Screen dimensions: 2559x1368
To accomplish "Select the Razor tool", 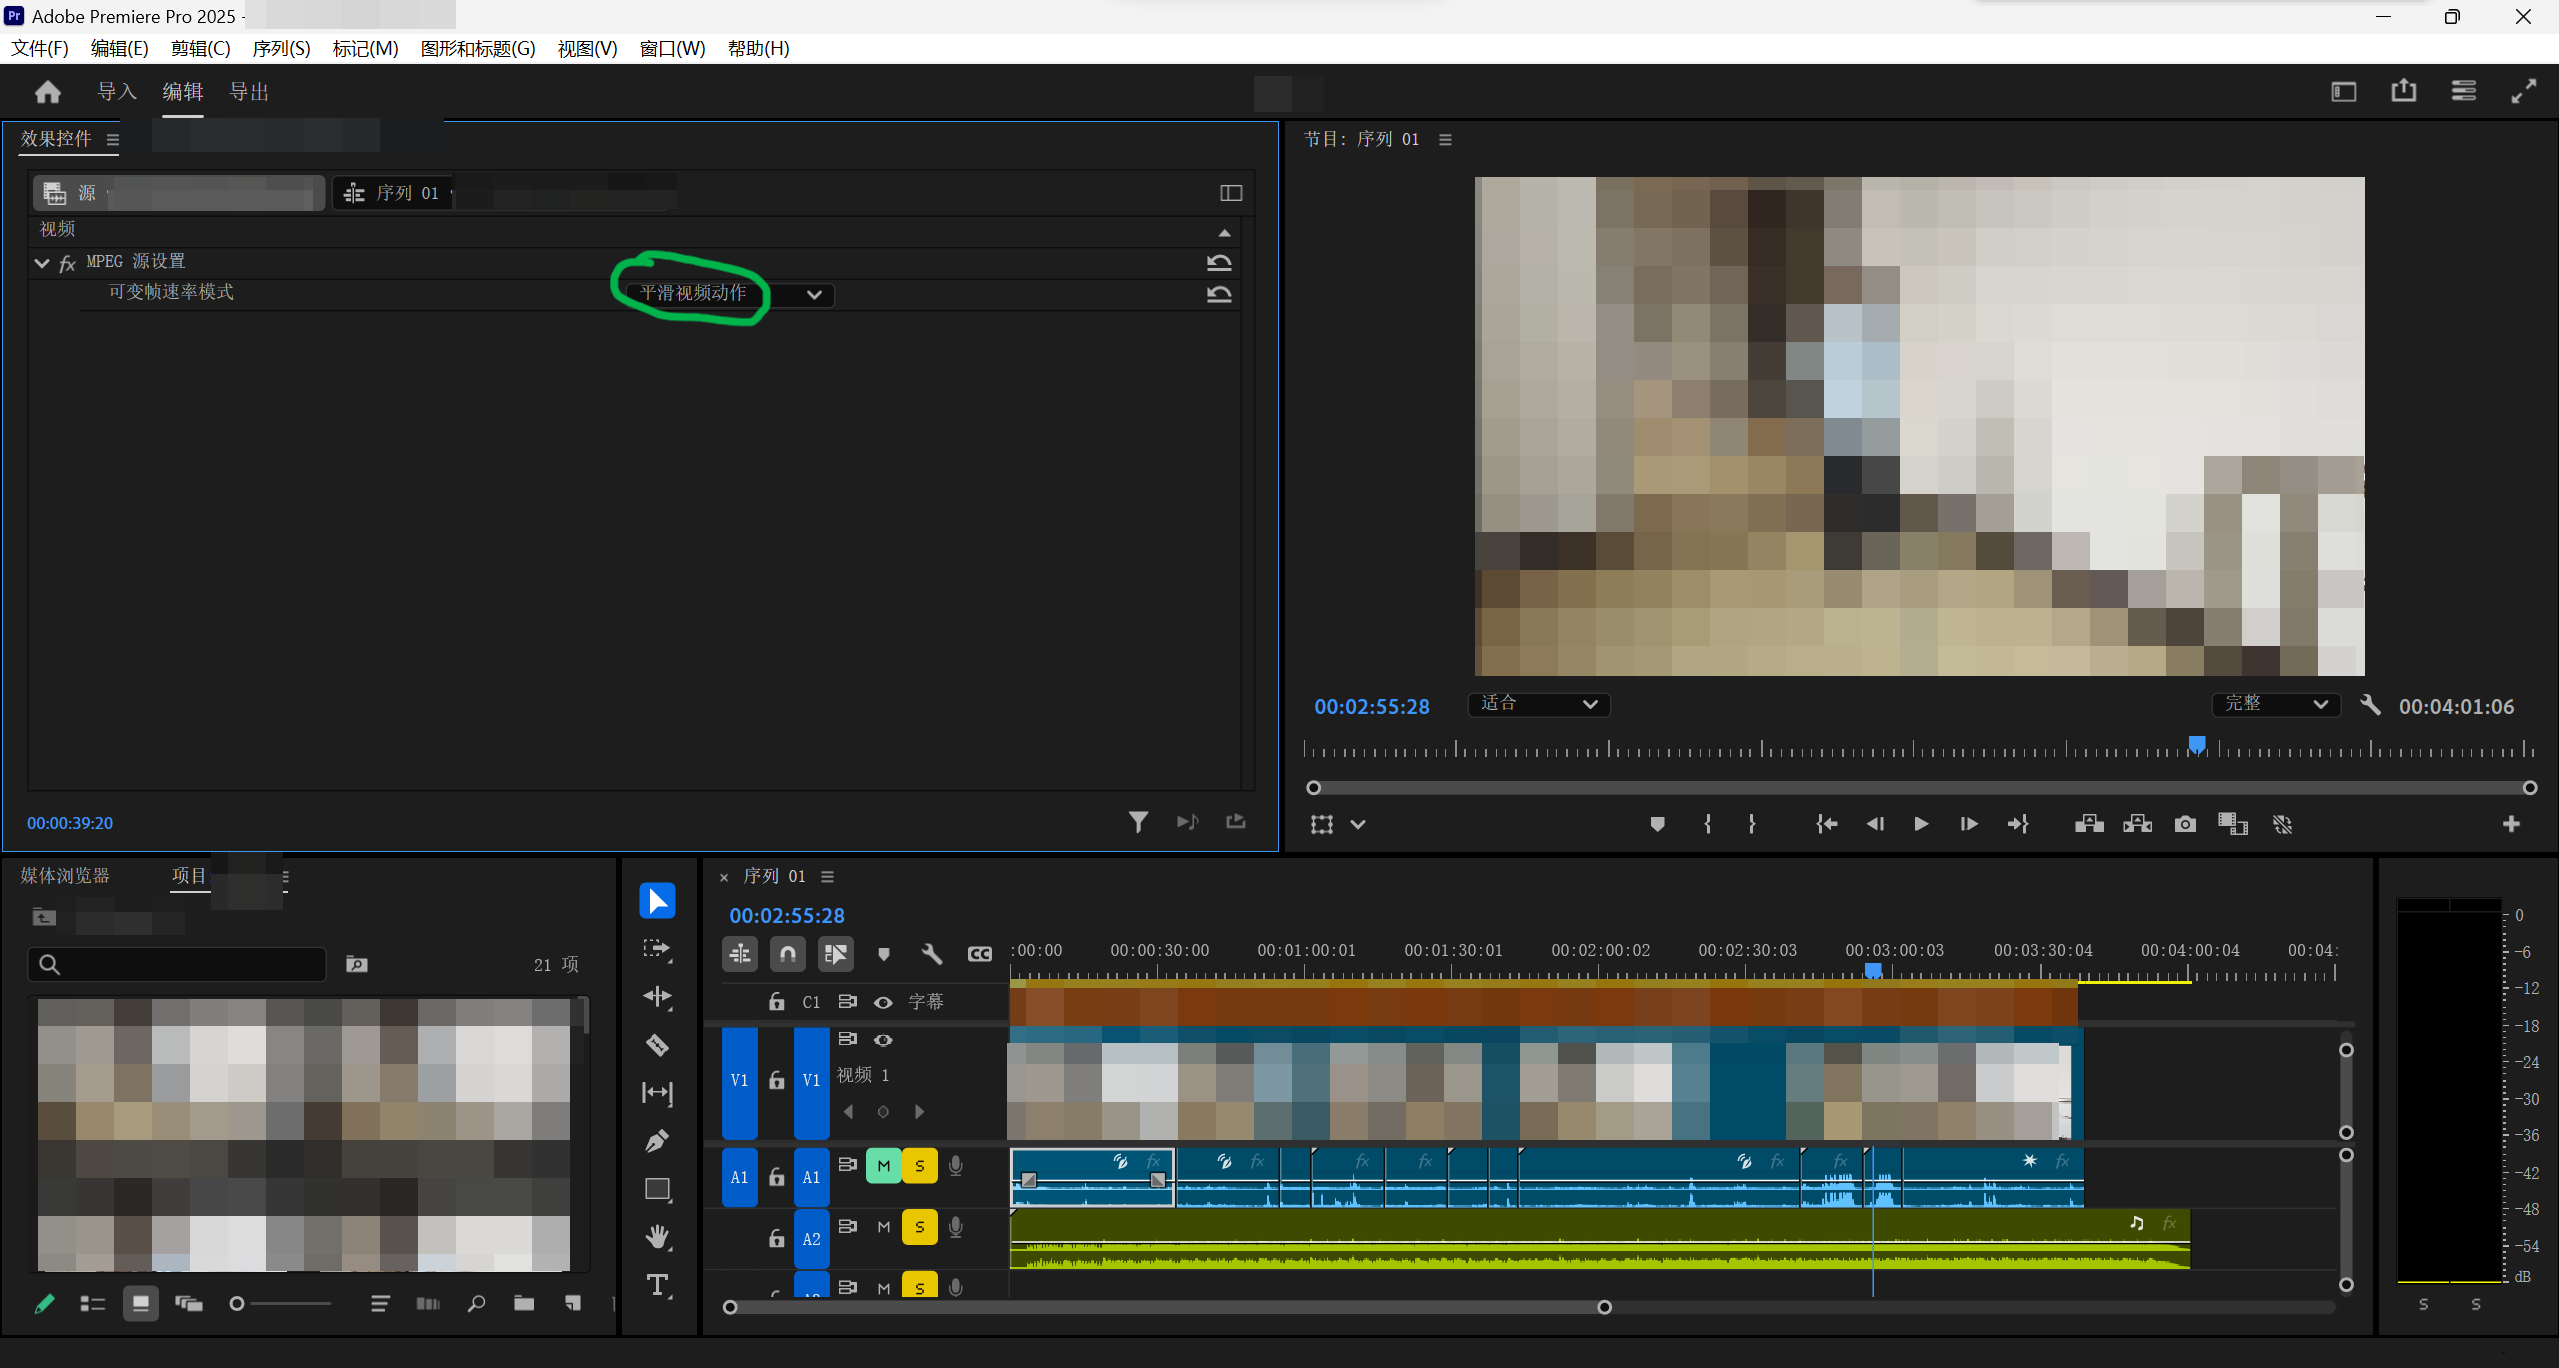I will tap(657, 1045).
